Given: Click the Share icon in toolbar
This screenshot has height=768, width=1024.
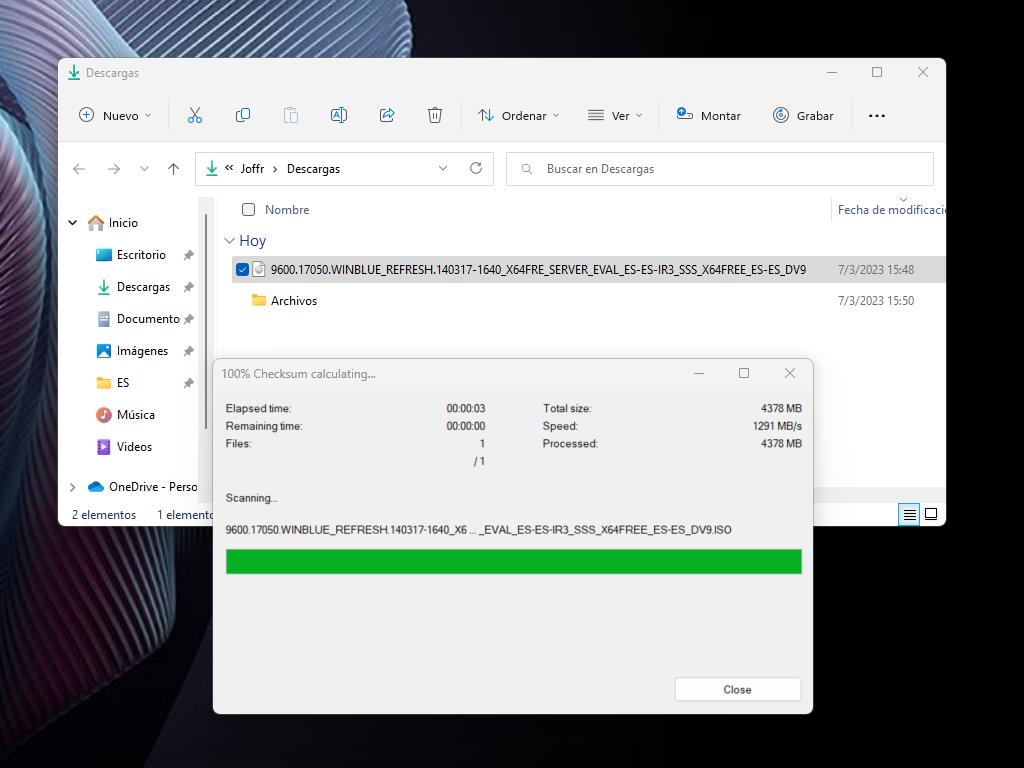Looking at the screenshot, I should point(387,116).
